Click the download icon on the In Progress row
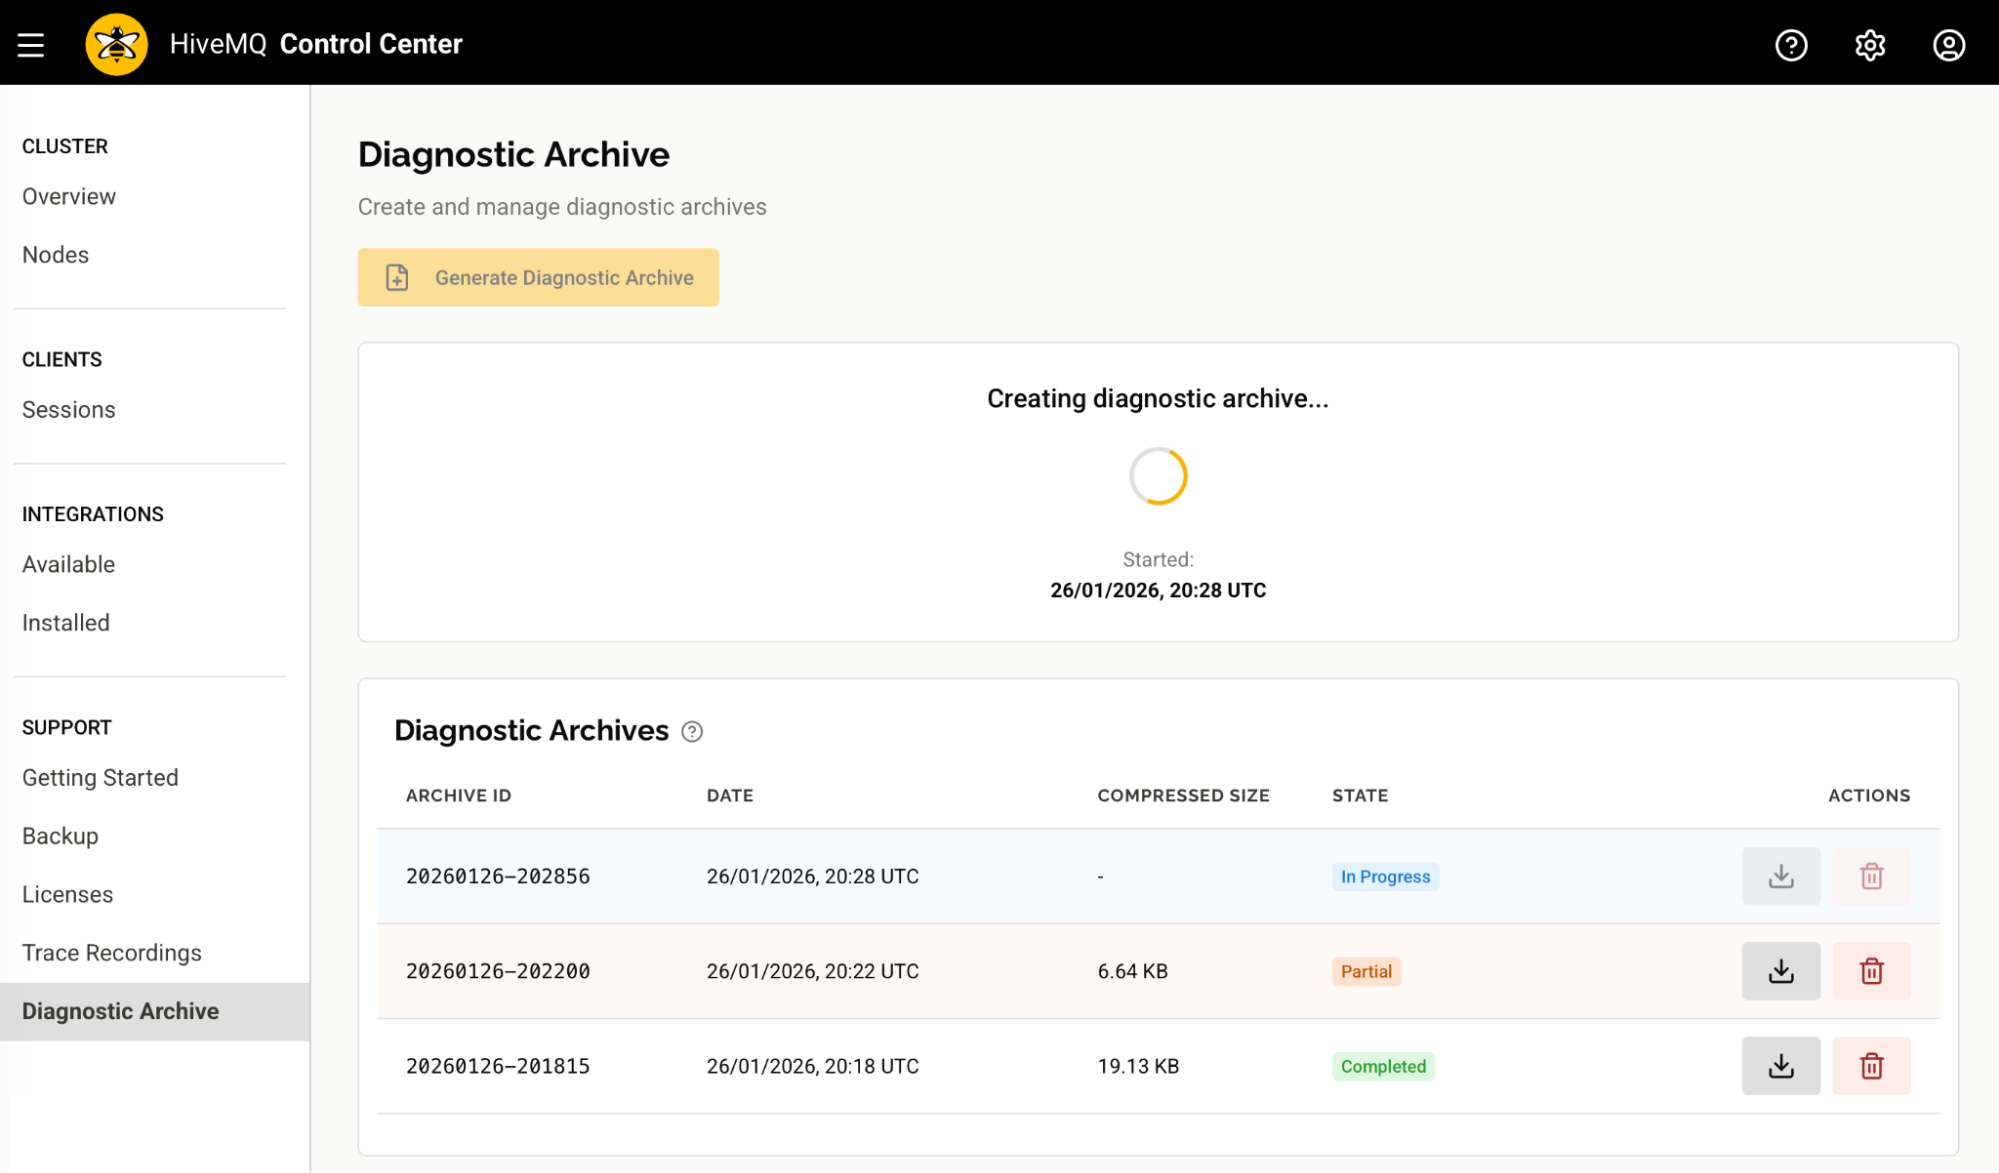The width and height of the screenshot is (1999, 1173). tap(1781, 876)
